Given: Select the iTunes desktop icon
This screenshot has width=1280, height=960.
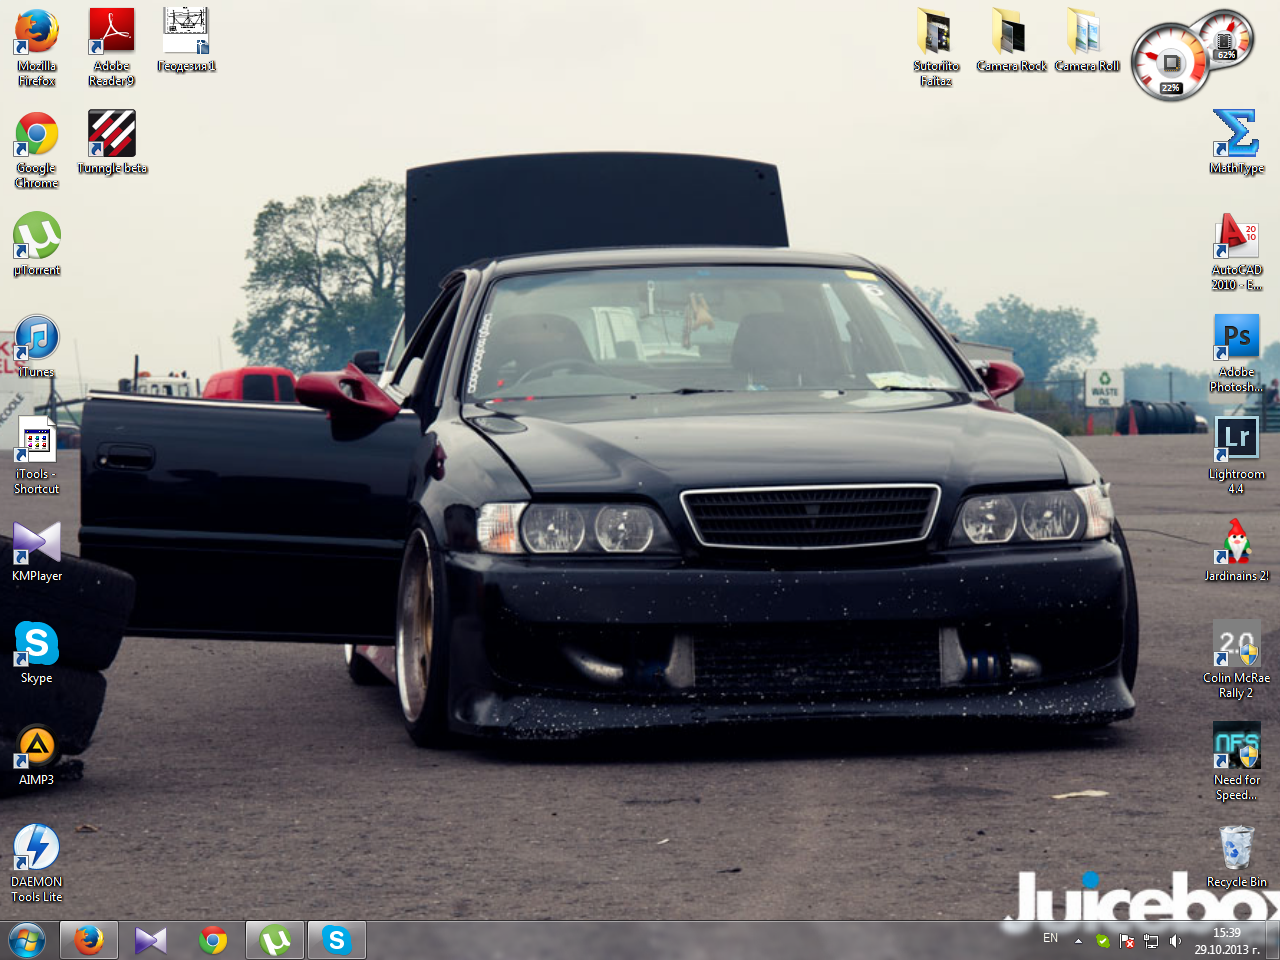Looking at the screenshot, I should [37, 347].
